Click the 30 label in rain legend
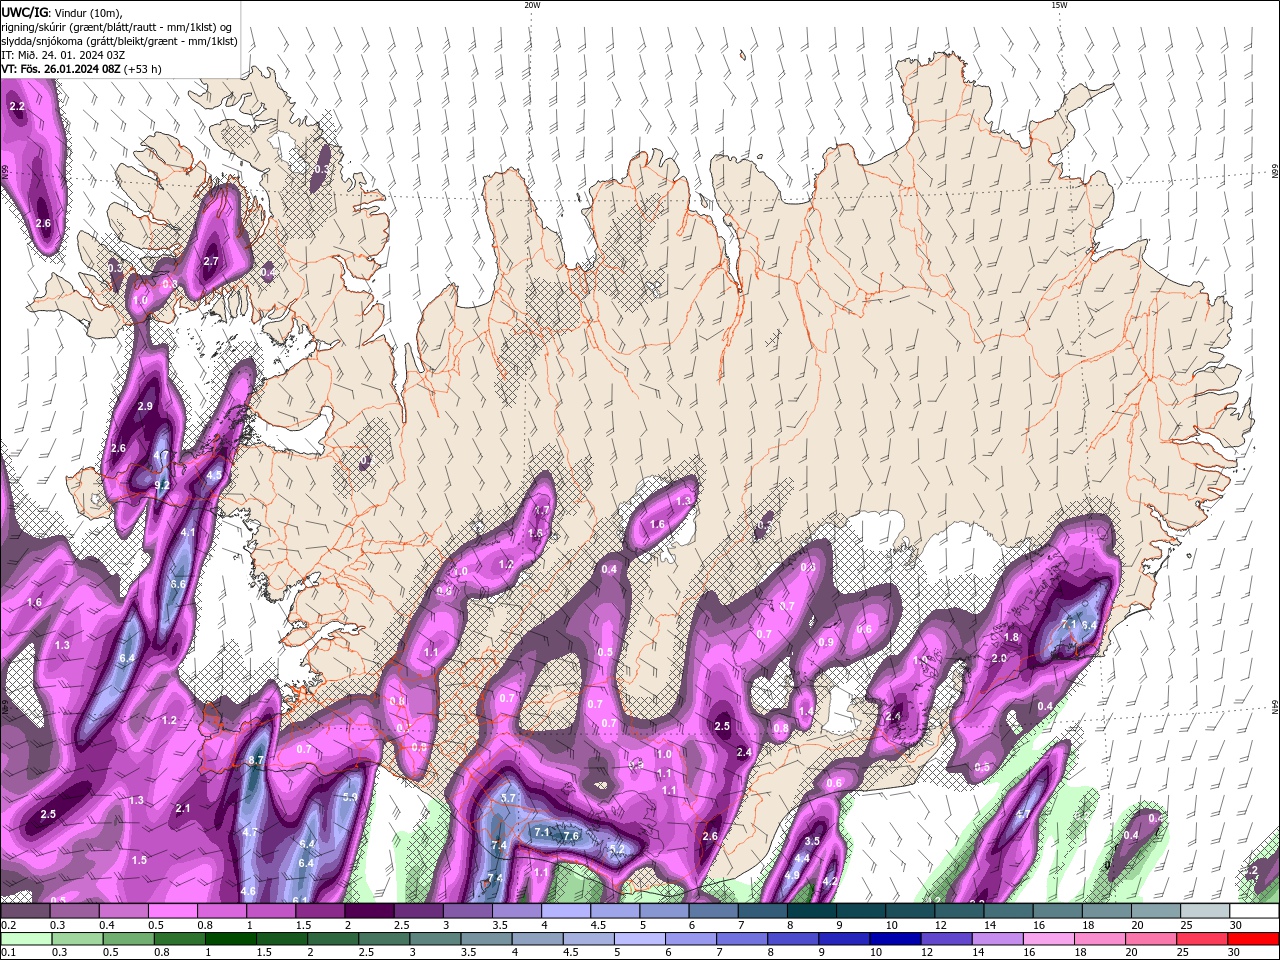This screenshot has width=1280, height=960. point(1233,953)
